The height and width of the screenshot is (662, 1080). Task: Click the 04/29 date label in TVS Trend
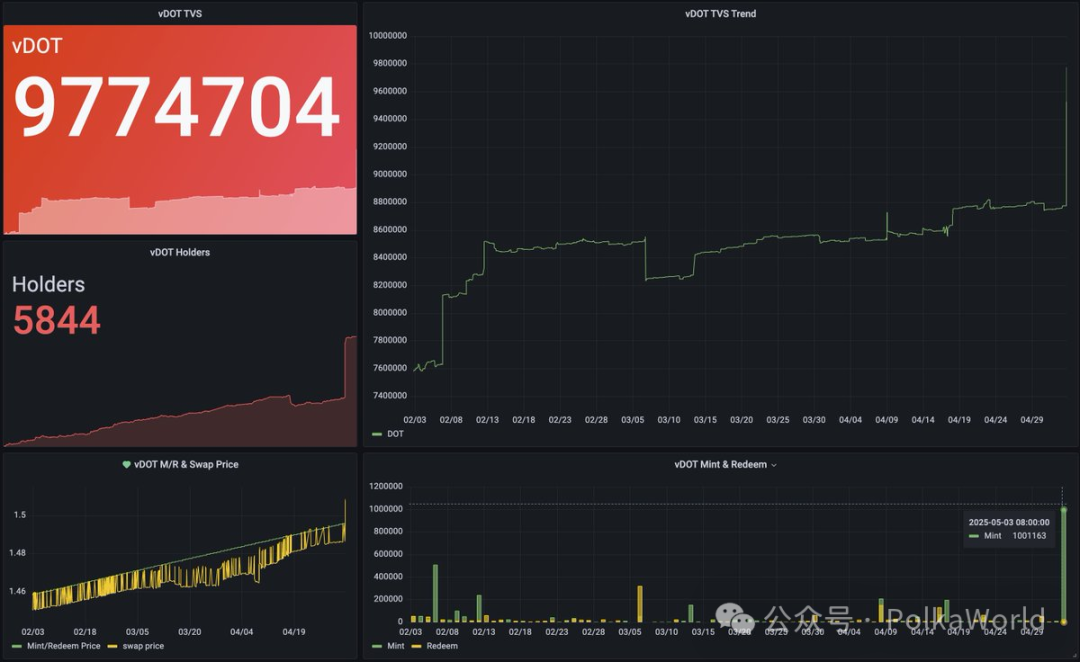point(1032,420)
